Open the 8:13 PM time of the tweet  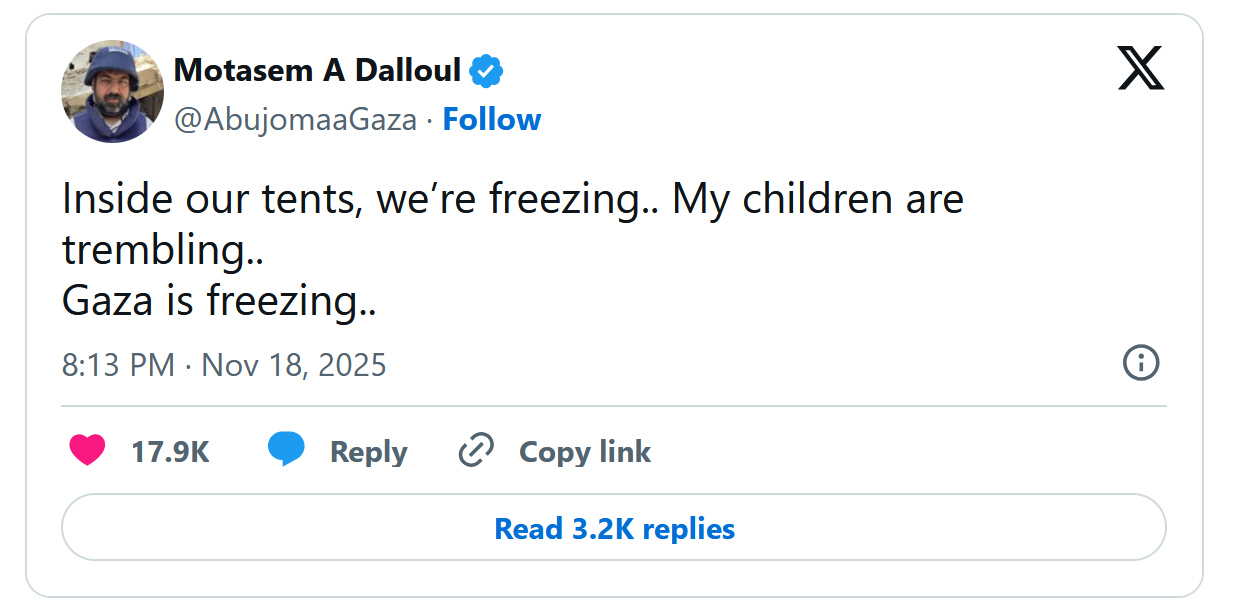click(118, 364)
